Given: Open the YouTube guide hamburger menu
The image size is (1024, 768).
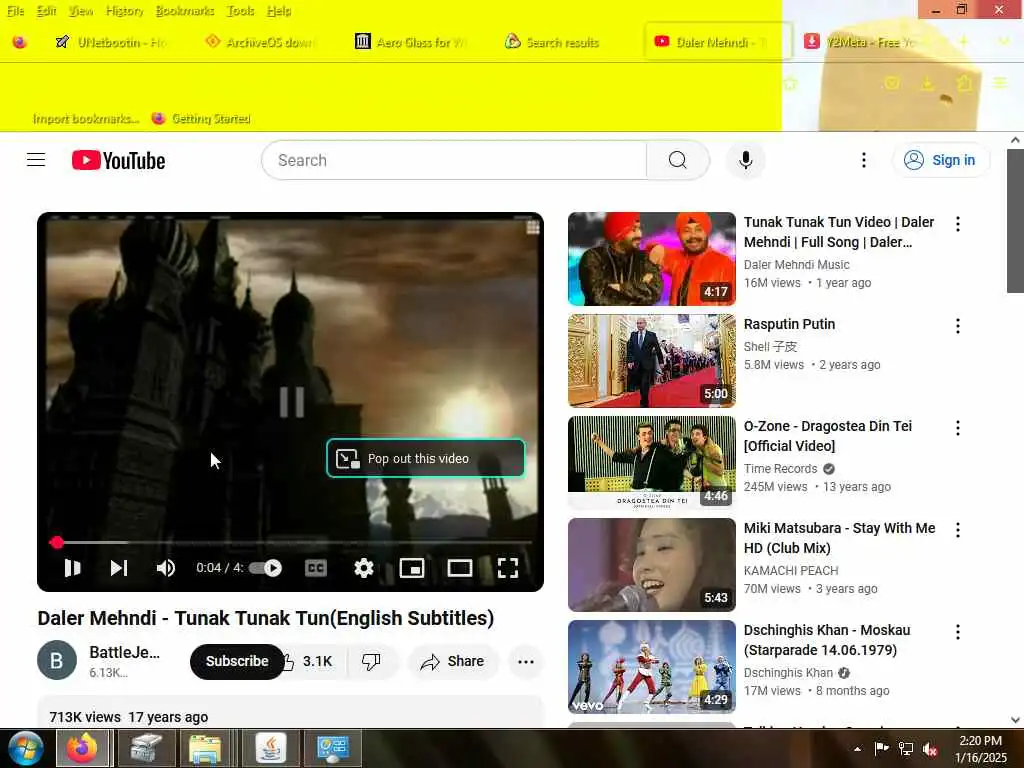Looking at the screenshot, I should 36,160.
